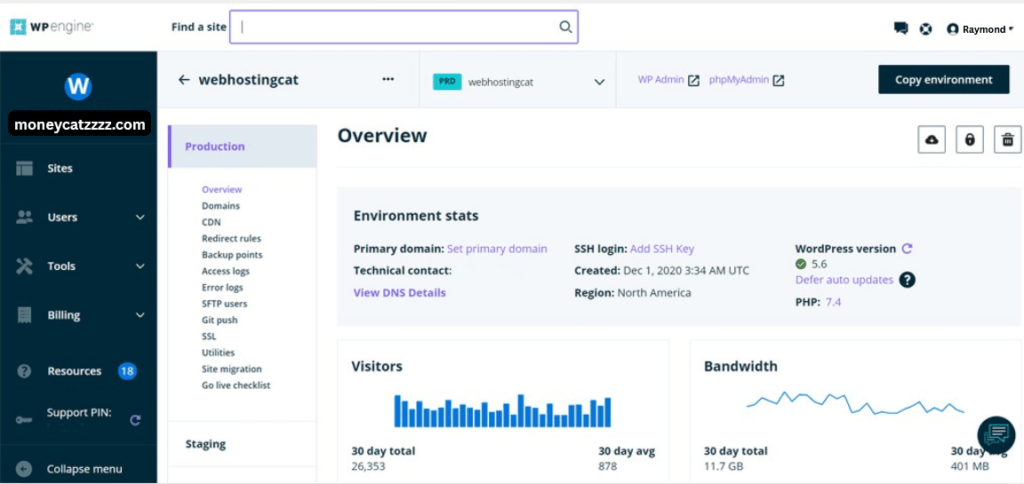Click View DNS Details link
The height and width of the screenshot is (484, 1024).
[400, 293]
